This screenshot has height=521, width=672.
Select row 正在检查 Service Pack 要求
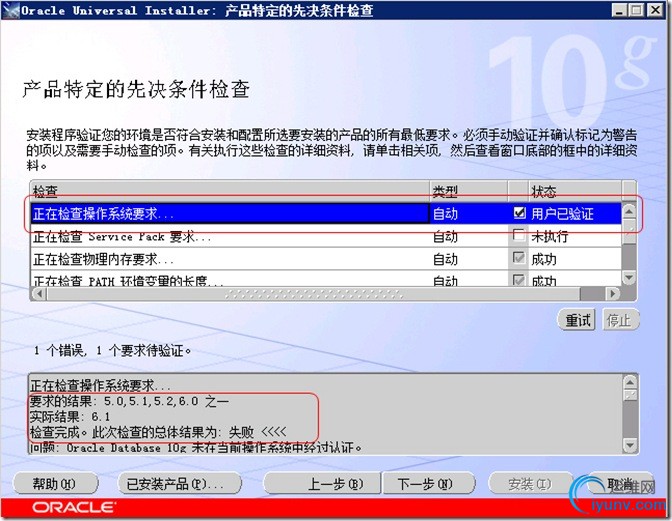point(326,236)
